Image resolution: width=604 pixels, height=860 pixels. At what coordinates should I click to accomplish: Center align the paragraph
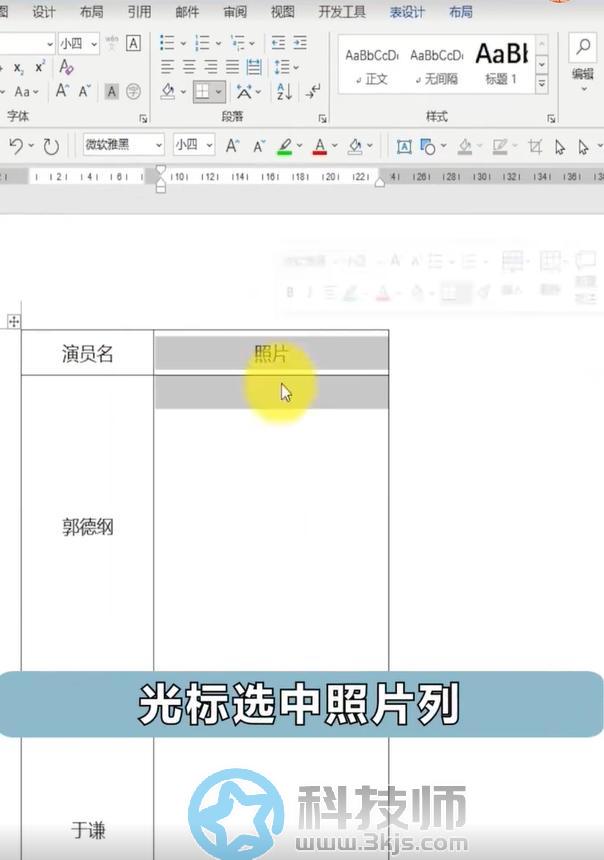tap(189, 67)
